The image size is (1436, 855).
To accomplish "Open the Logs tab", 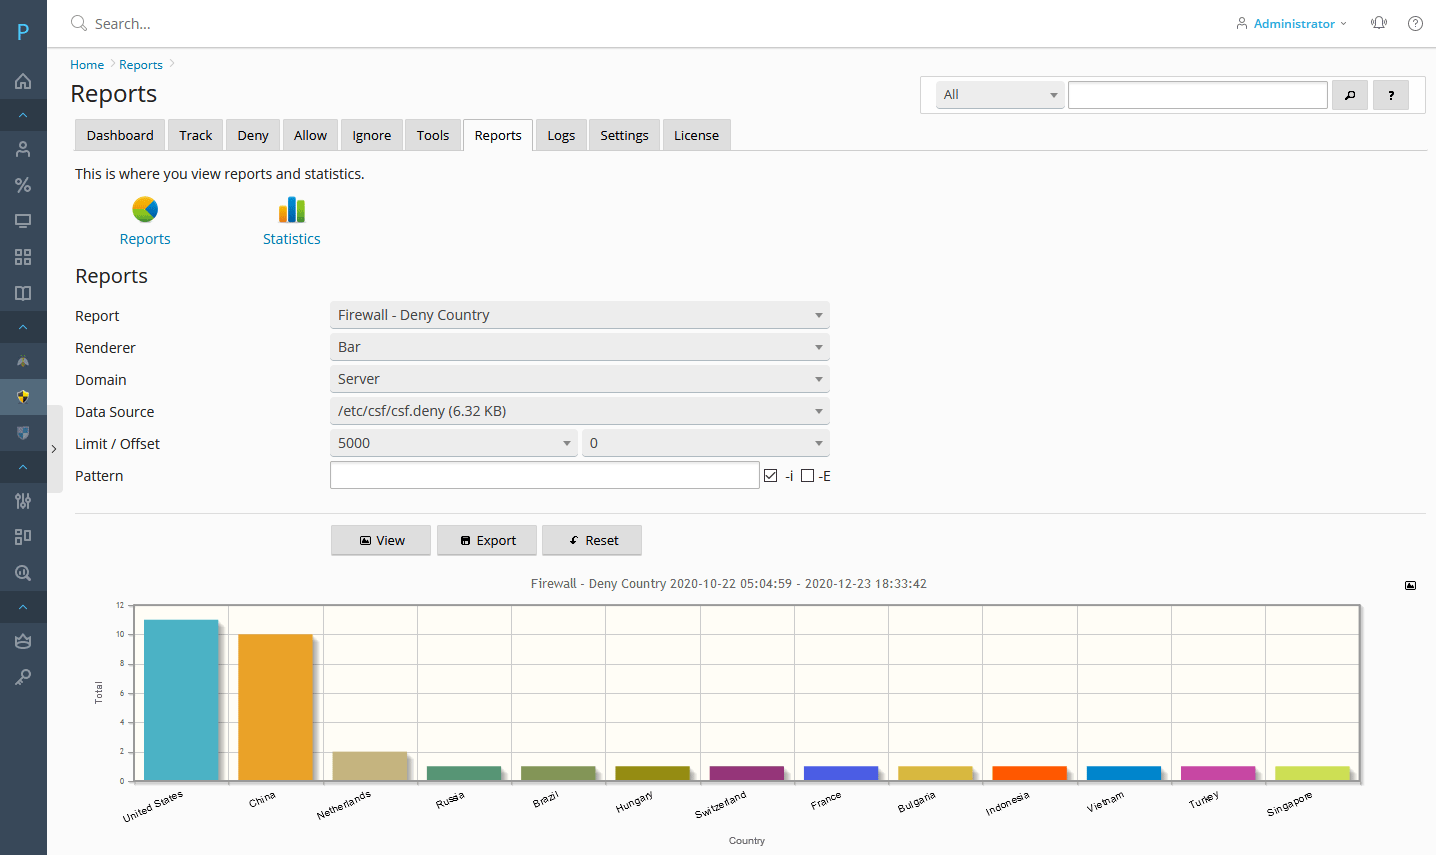I will click(561, 135).
